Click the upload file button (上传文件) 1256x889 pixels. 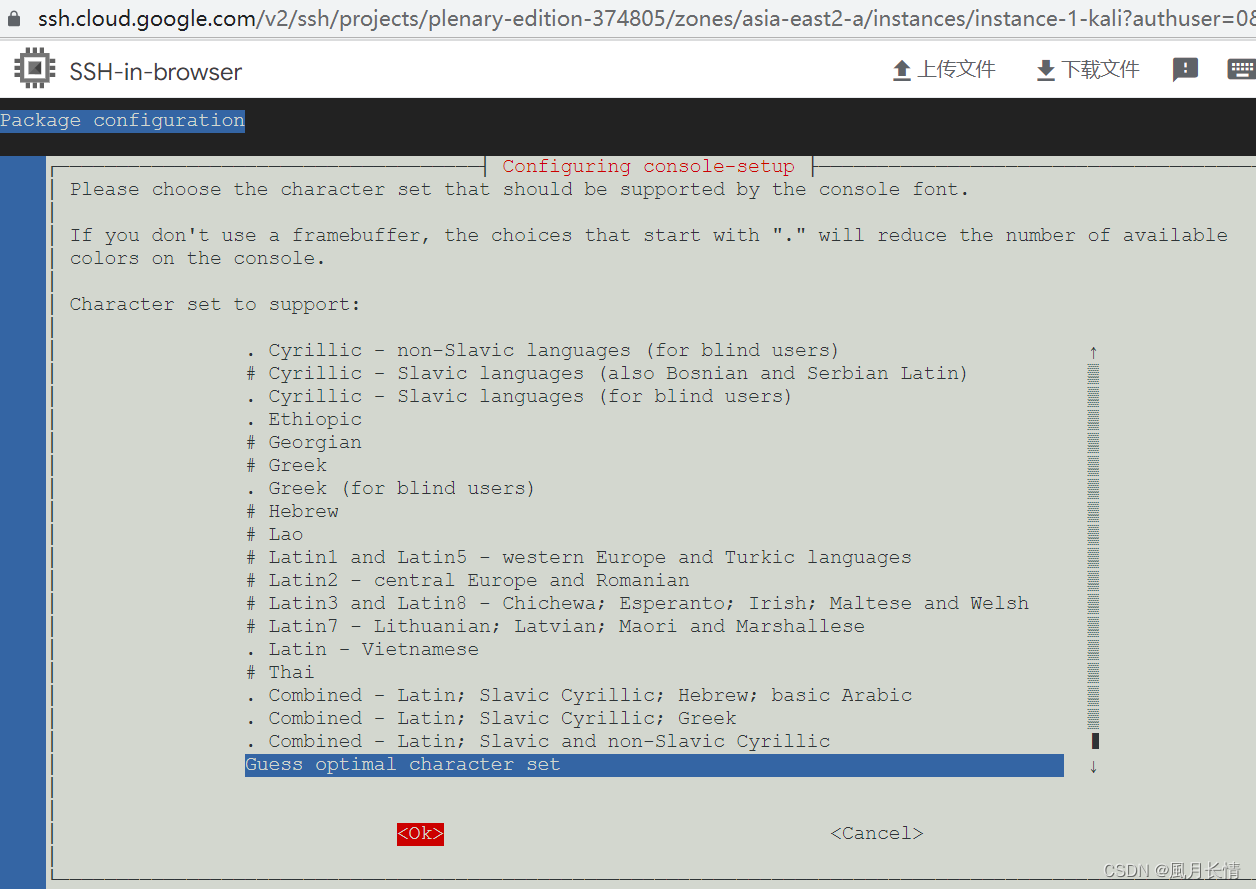pos(944,70)
